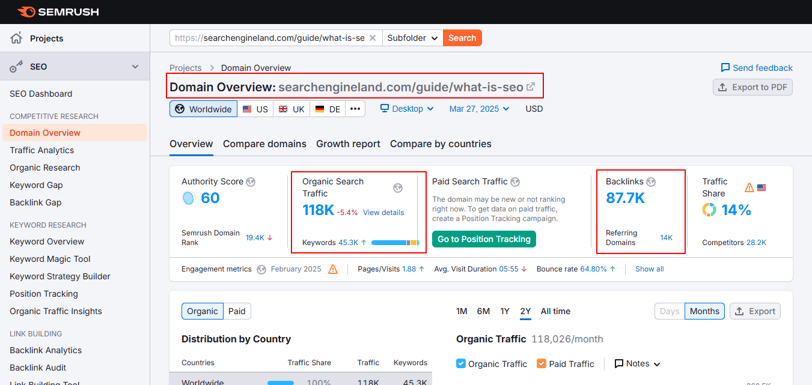Click the Send feedback chat icon
The image size is (812, 385).
click(x=725, y=68)
